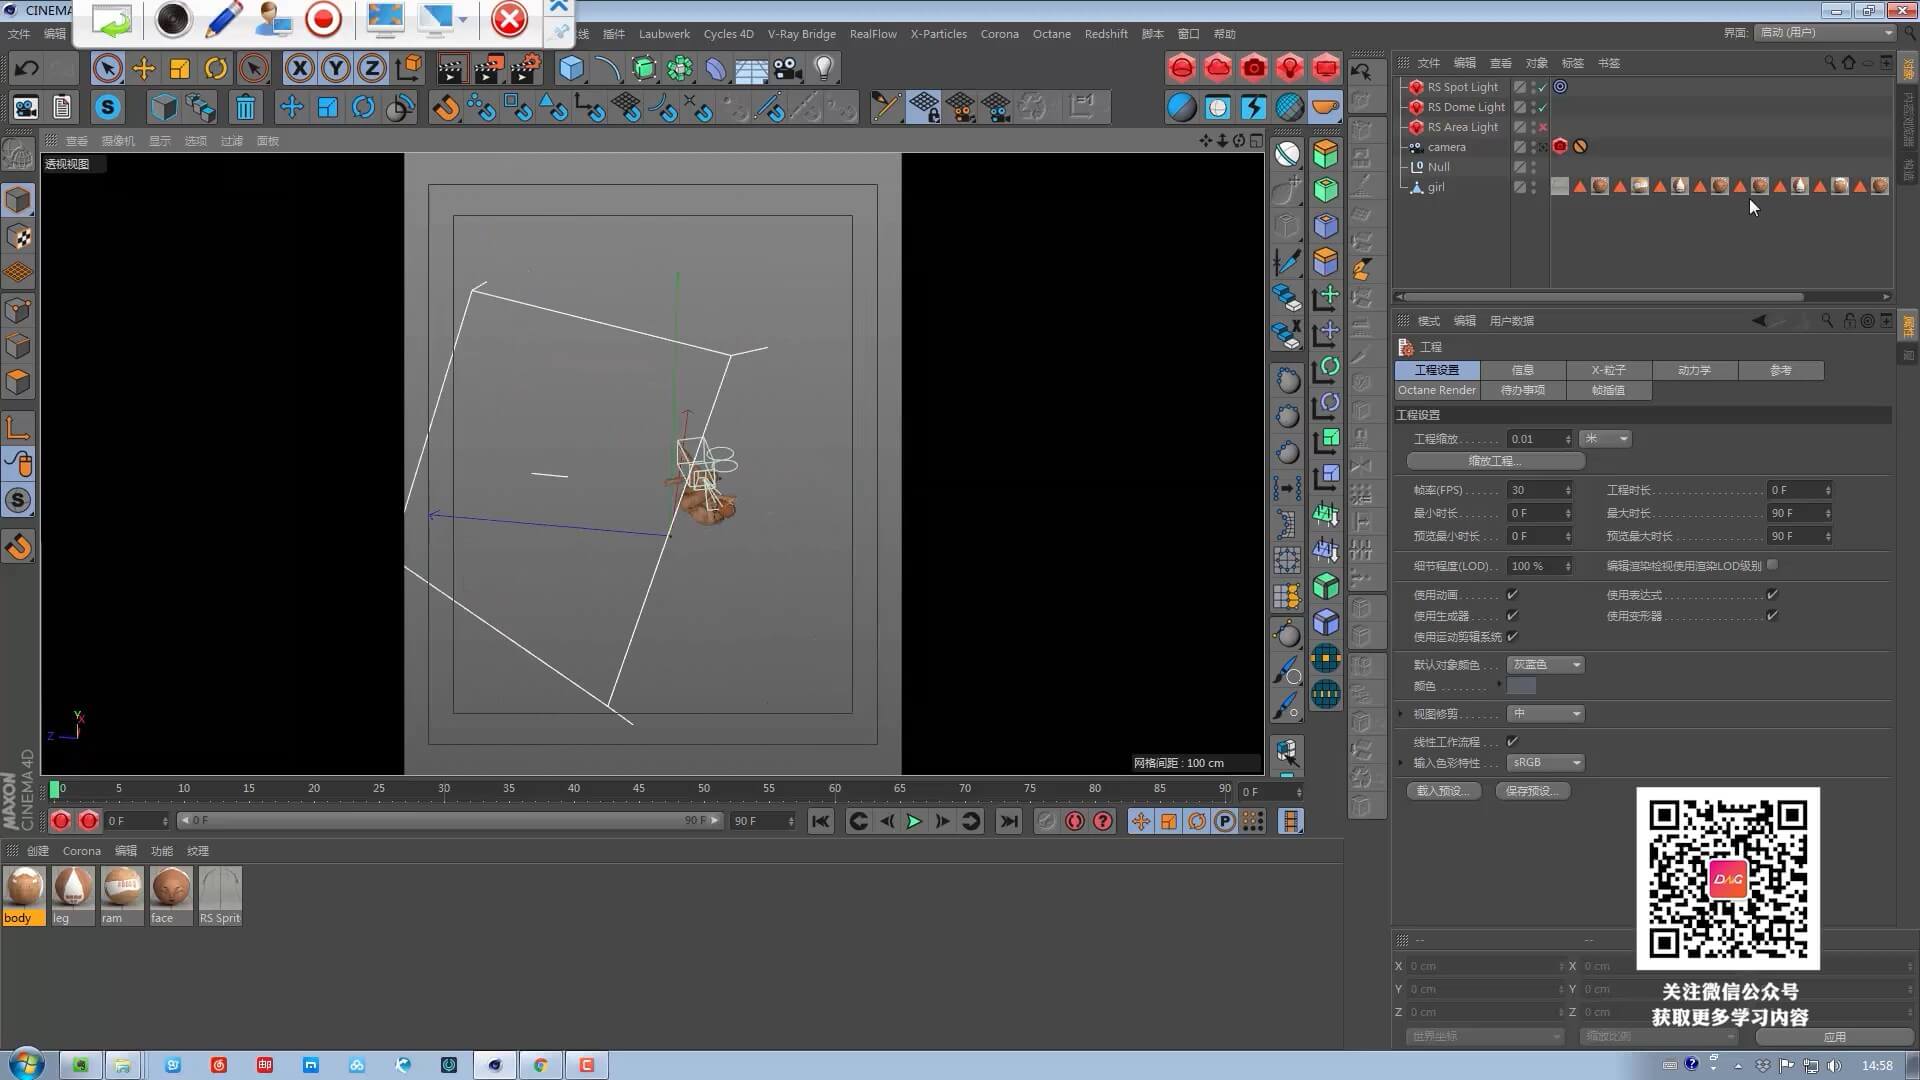Select the Rotate tool
The width and height of the screenshot is (1920, 1080).
pyautogui.click(x=216, y=68)
